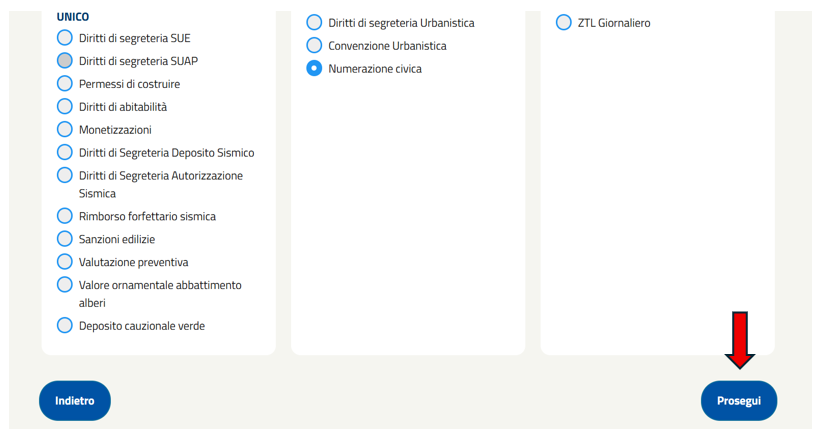Select Diritti di segreteria SUE option
Image resolution: width=825 pixels, height=430 pixels.
point(65,38)
